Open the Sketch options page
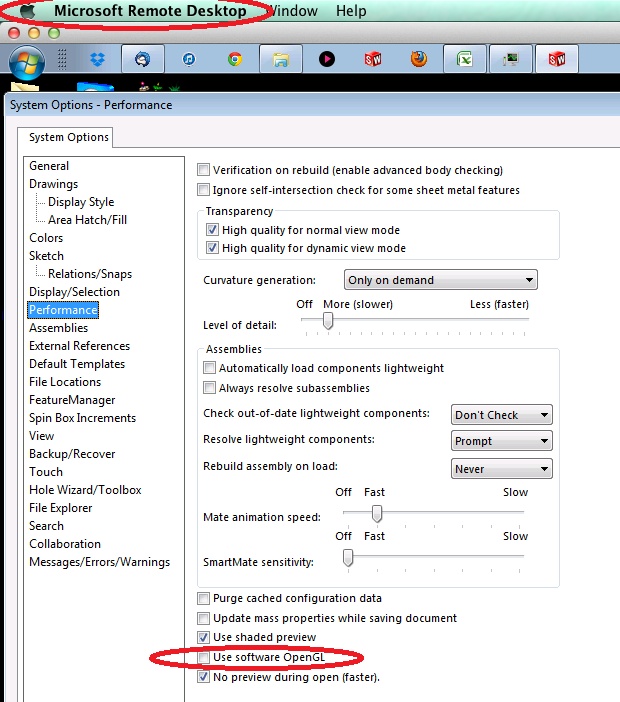The image size is (620, 702). (x=46, y=256)
